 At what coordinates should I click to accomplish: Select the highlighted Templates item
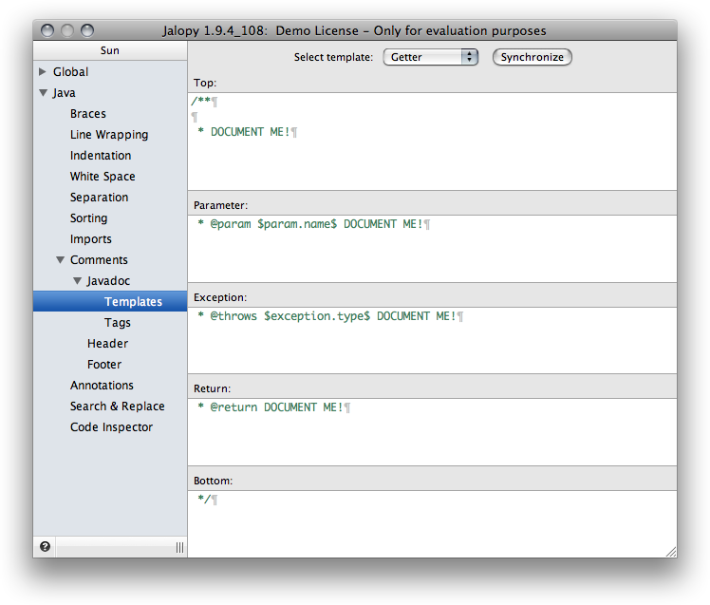pos(110,302)
